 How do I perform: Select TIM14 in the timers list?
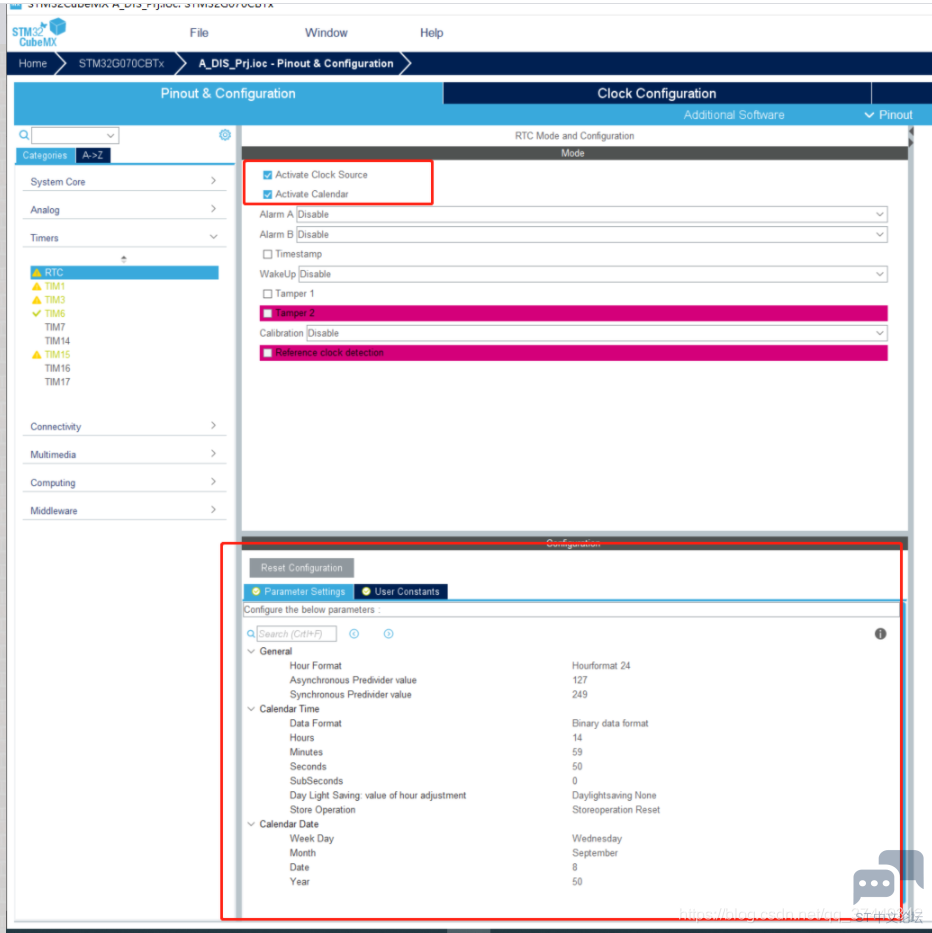[57, 341]
